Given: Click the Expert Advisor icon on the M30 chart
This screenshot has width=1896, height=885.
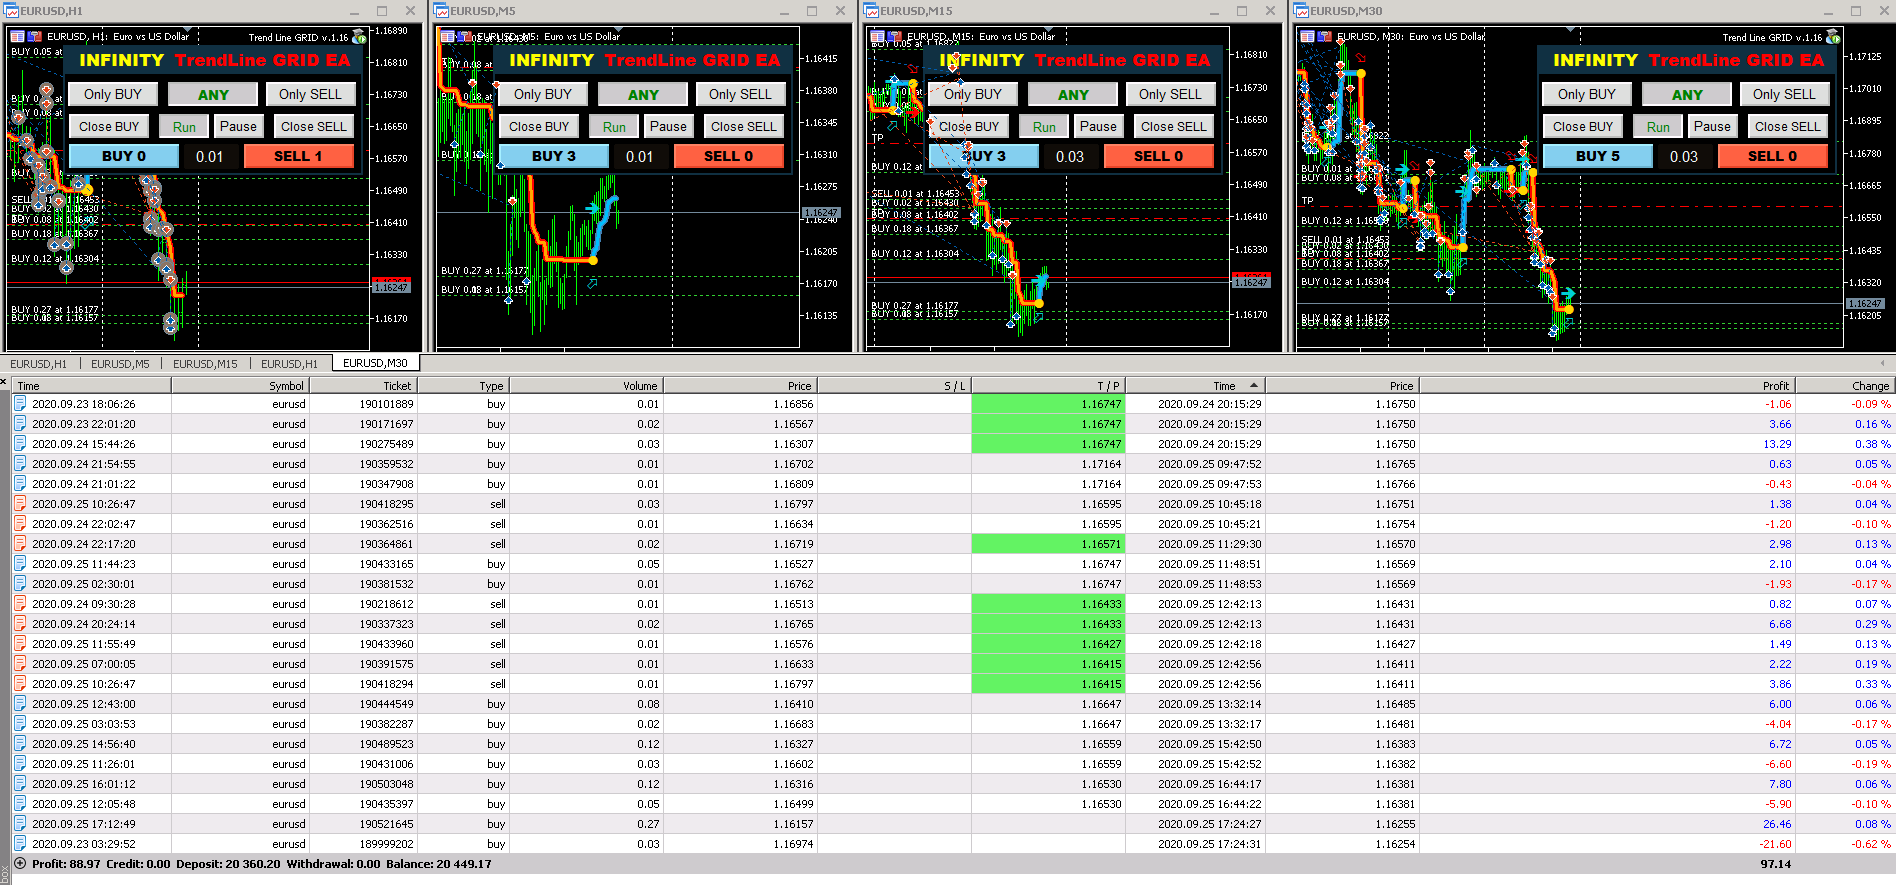Looking at the screenshot, I should [1833, 37].
